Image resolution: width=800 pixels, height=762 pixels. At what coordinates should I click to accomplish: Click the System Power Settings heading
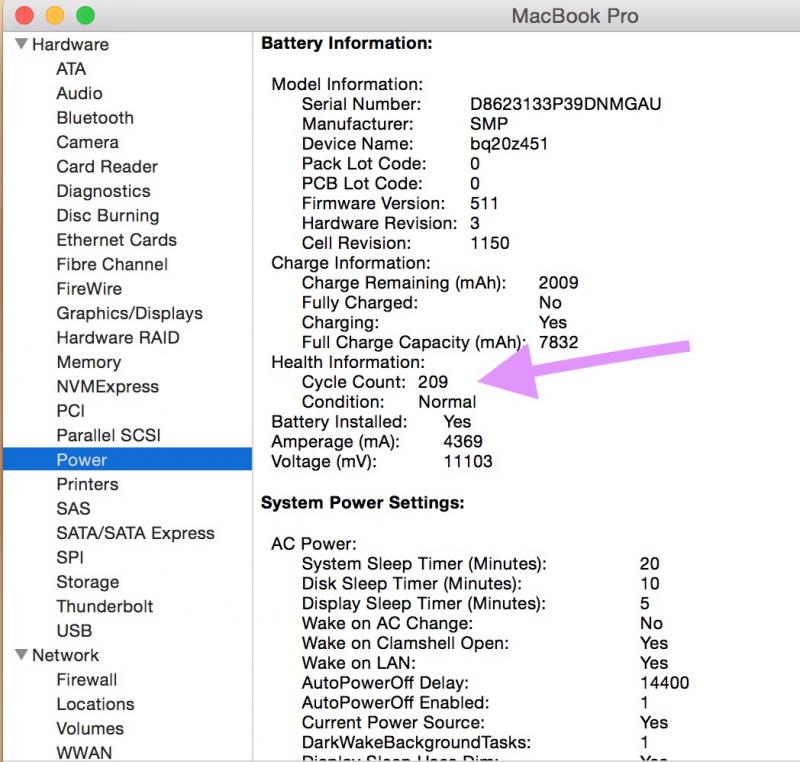coord(363,503)
